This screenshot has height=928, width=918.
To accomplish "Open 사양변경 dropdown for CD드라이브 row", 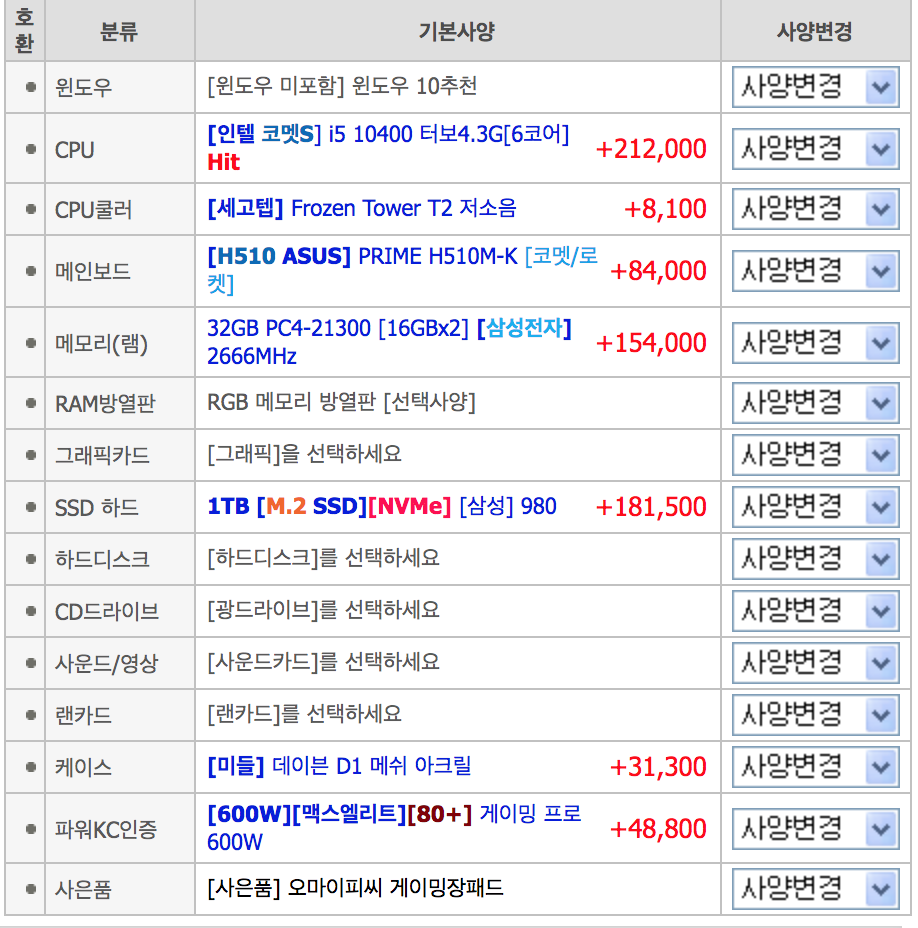I will [816, 611].
